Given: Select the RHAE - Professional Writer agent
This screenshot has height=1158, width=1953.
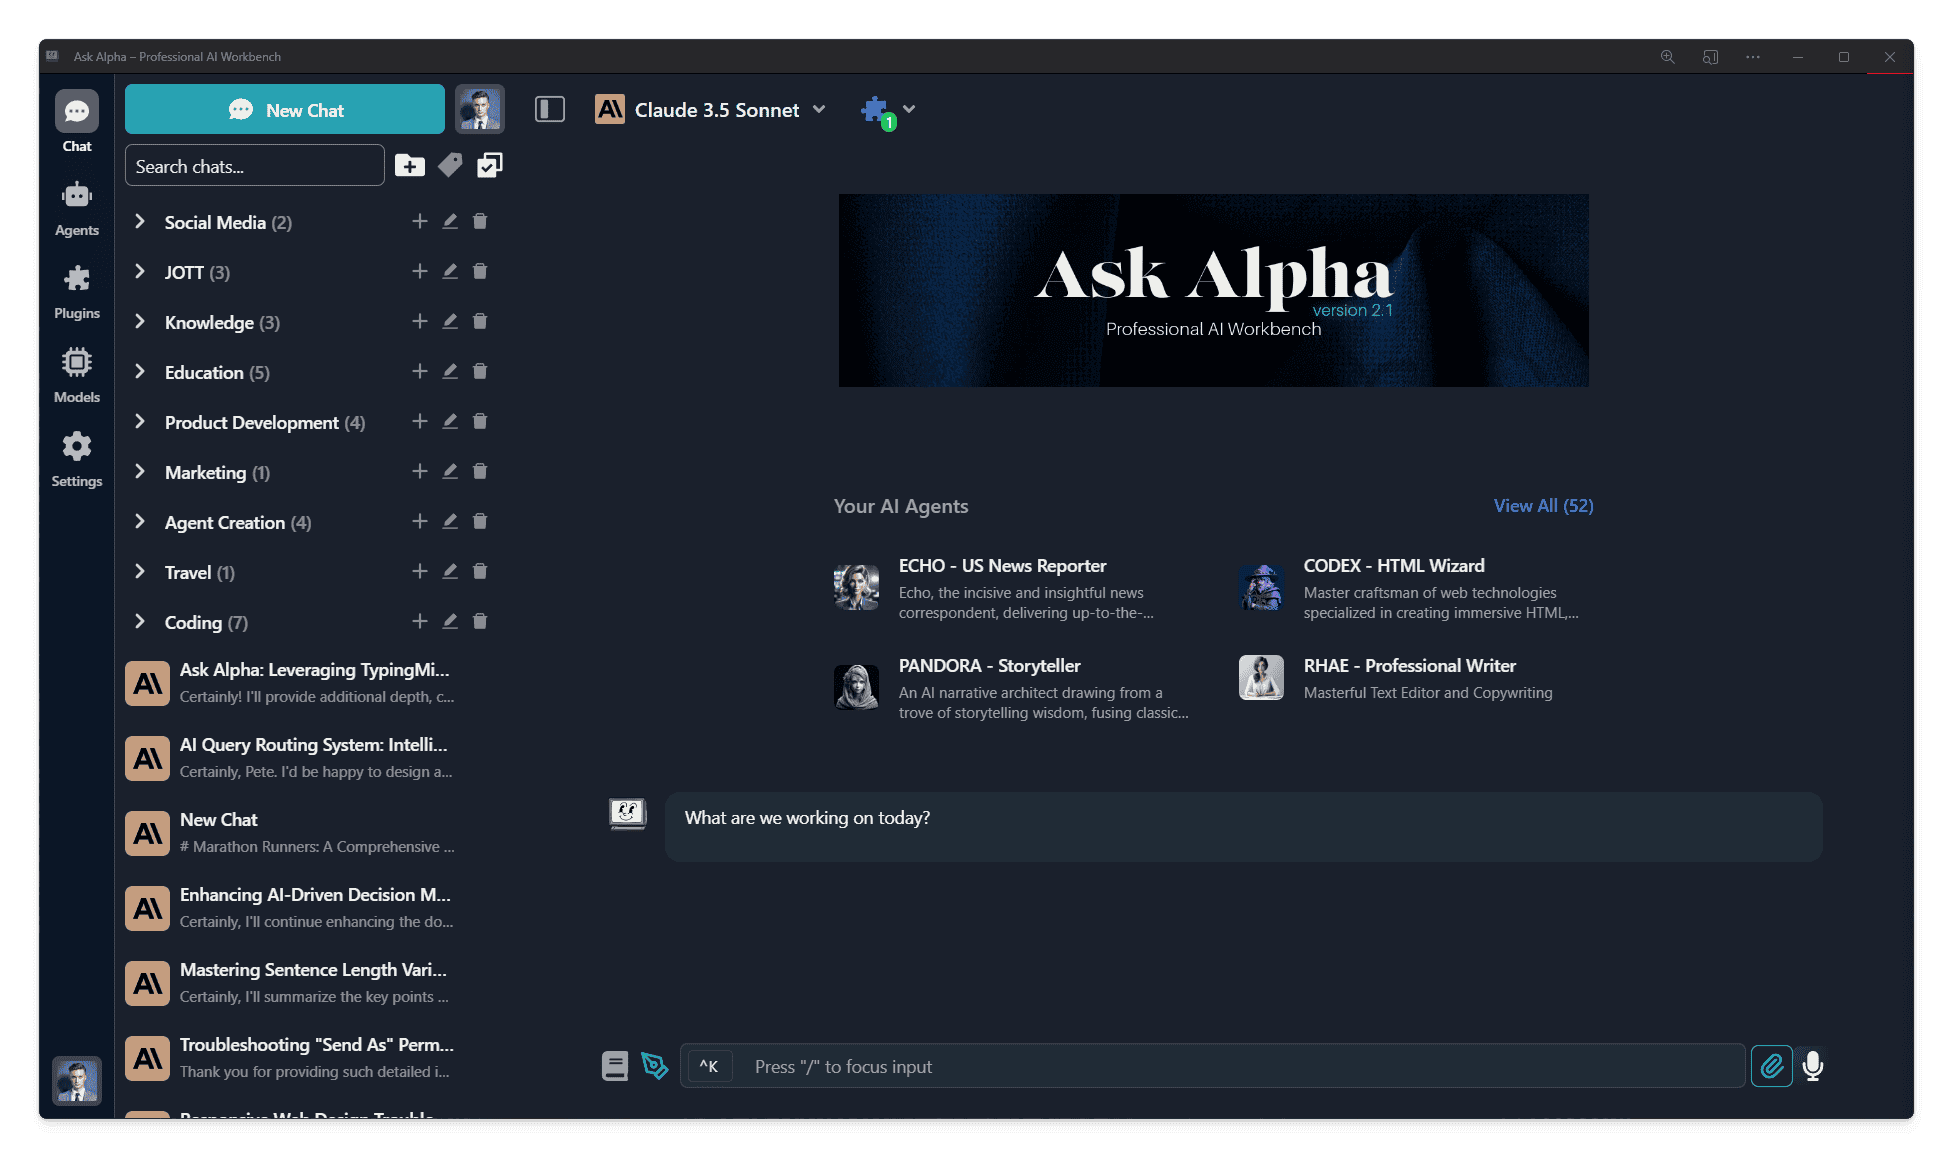Looking at the screenshot, I should pos(1415,678).
